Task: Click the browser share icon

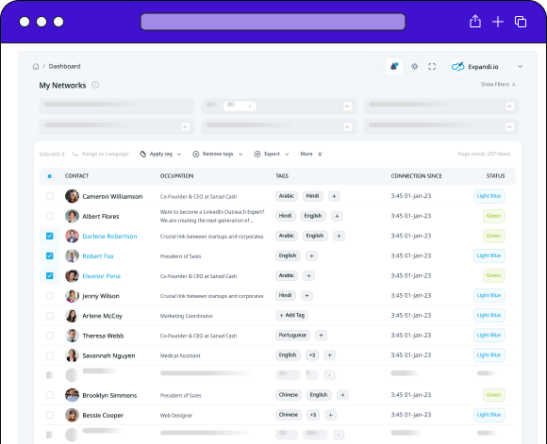Action: coord(475,21)
